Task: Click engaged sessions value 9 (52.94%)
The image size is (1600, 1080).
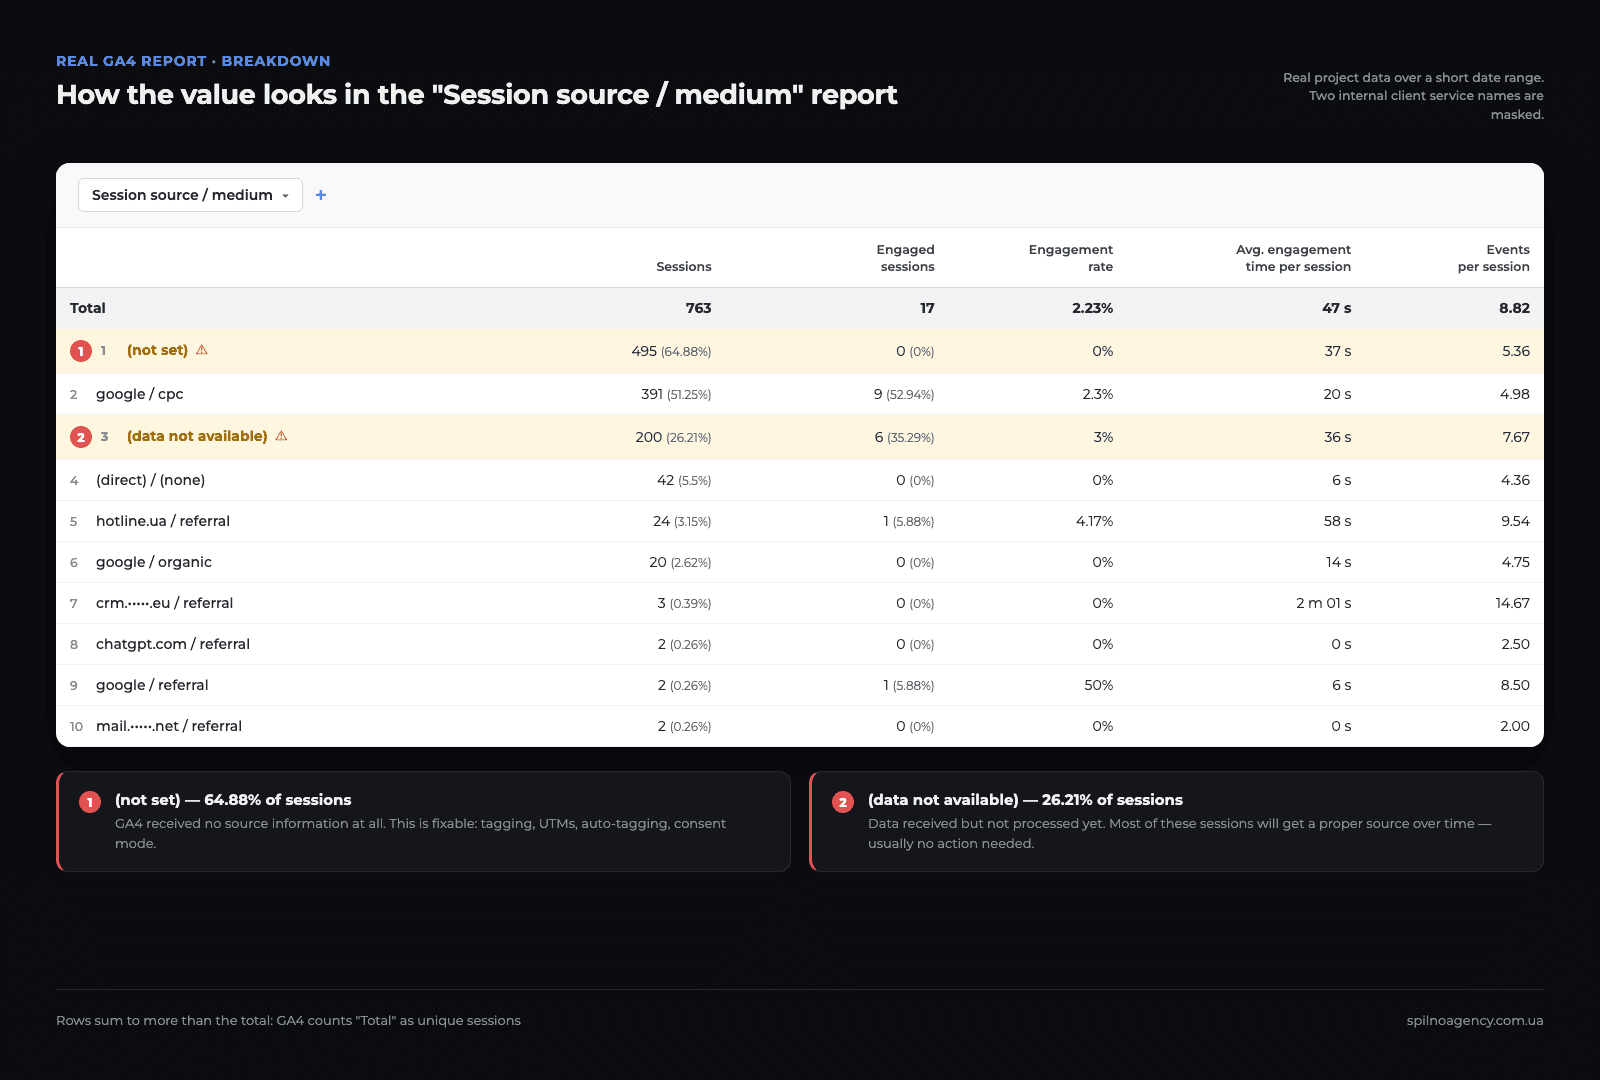Action: 904,394
